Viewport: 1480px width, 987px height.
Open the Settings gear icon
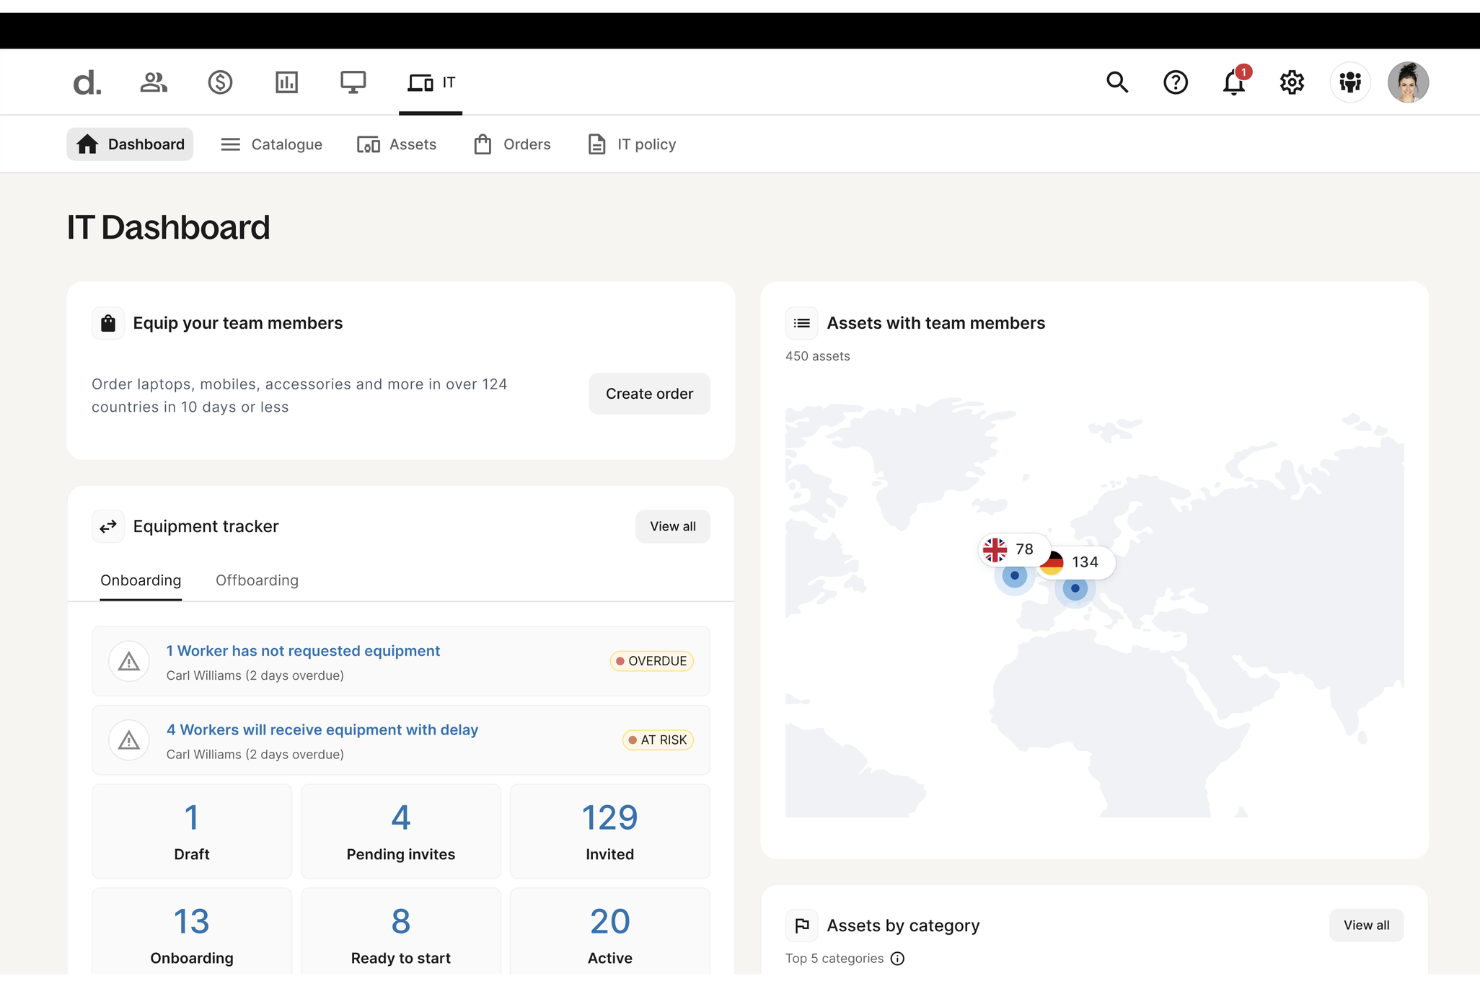pos(1291,82)
